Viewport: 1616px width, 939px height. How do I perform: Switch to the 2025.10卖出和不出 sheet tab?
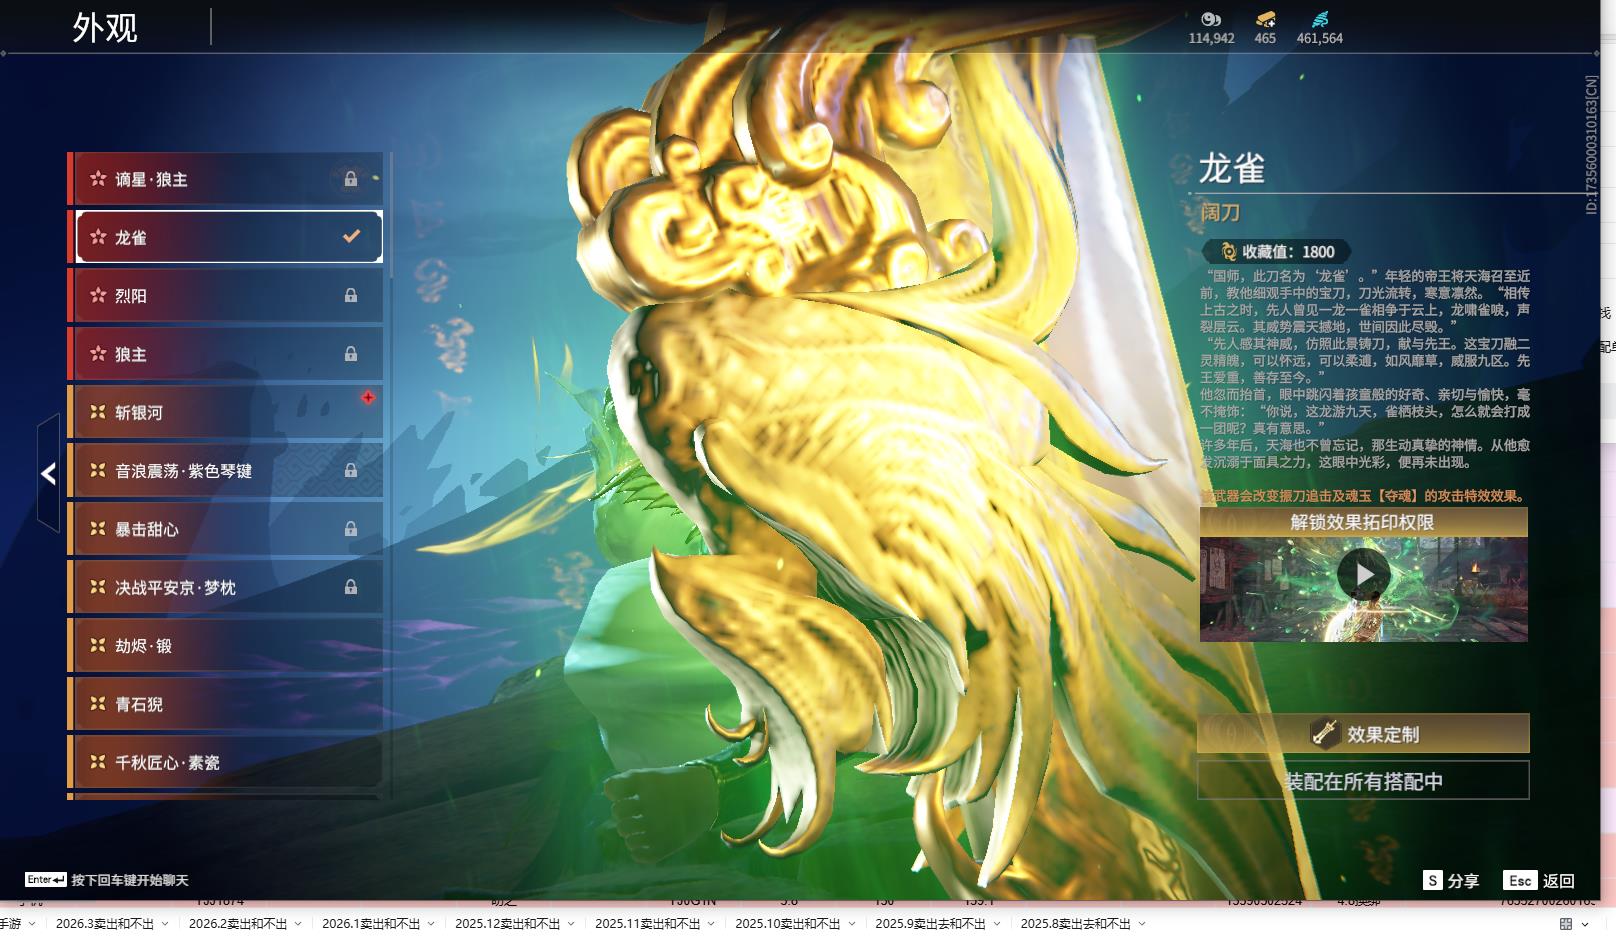point(788,924)
